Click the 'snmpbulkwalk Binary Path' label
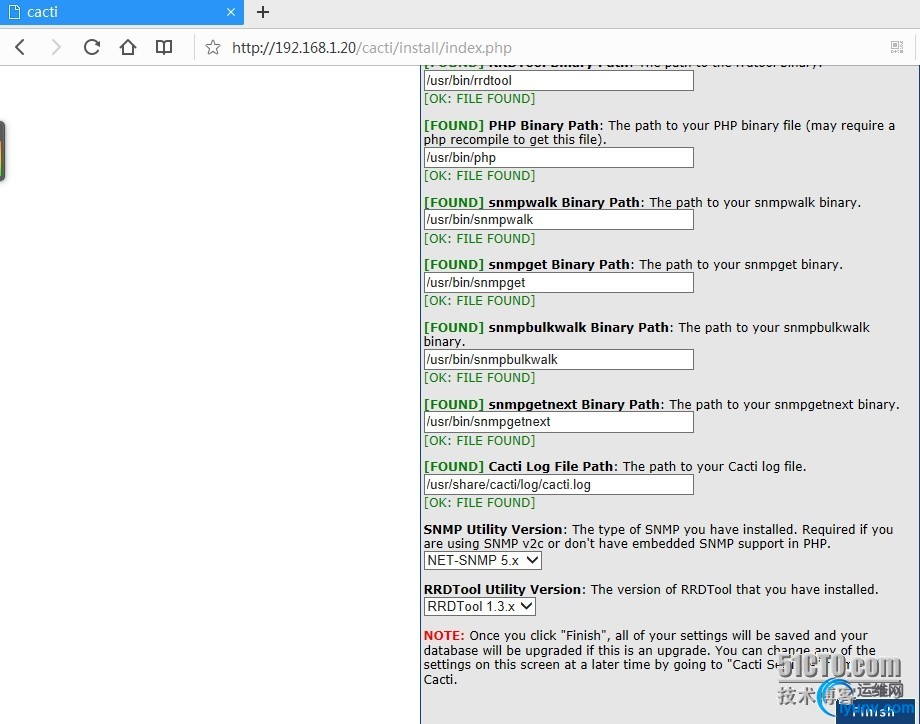The image size is (920, 724). pos(579,327)
